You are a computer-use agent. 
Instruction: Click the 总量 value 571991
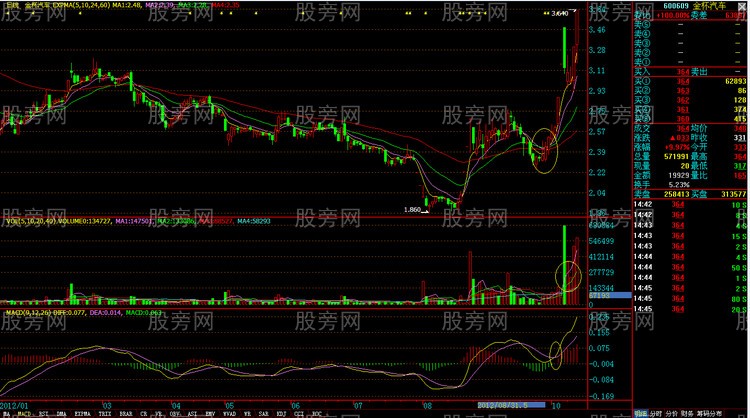pyautogui.click(x=676, y=156)
